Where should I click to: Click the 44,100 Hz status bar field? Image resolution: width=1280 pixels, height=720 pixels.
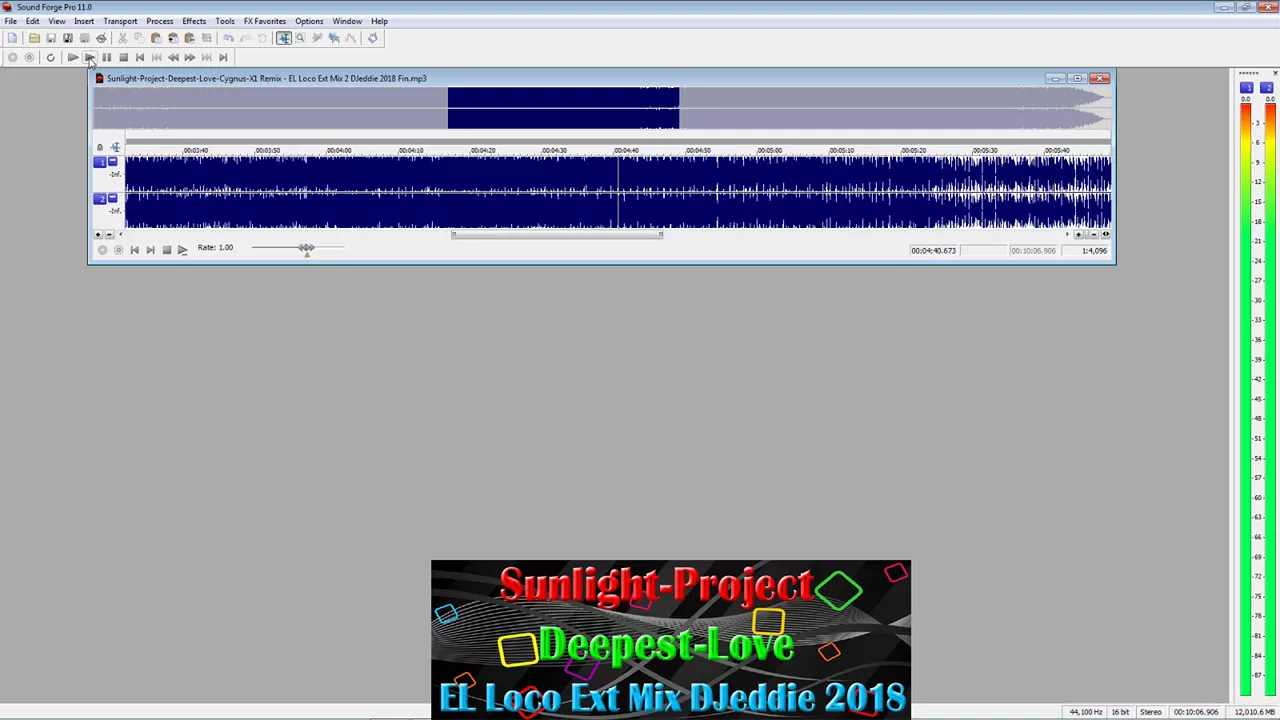pyautogui.click(x=1086, y=712)
